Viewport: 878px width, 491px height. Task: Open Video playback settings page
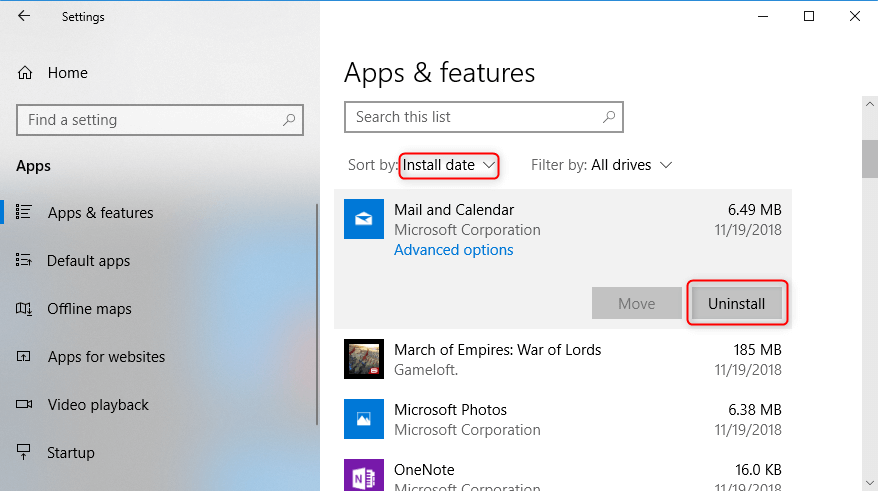[x=98, y=405]
